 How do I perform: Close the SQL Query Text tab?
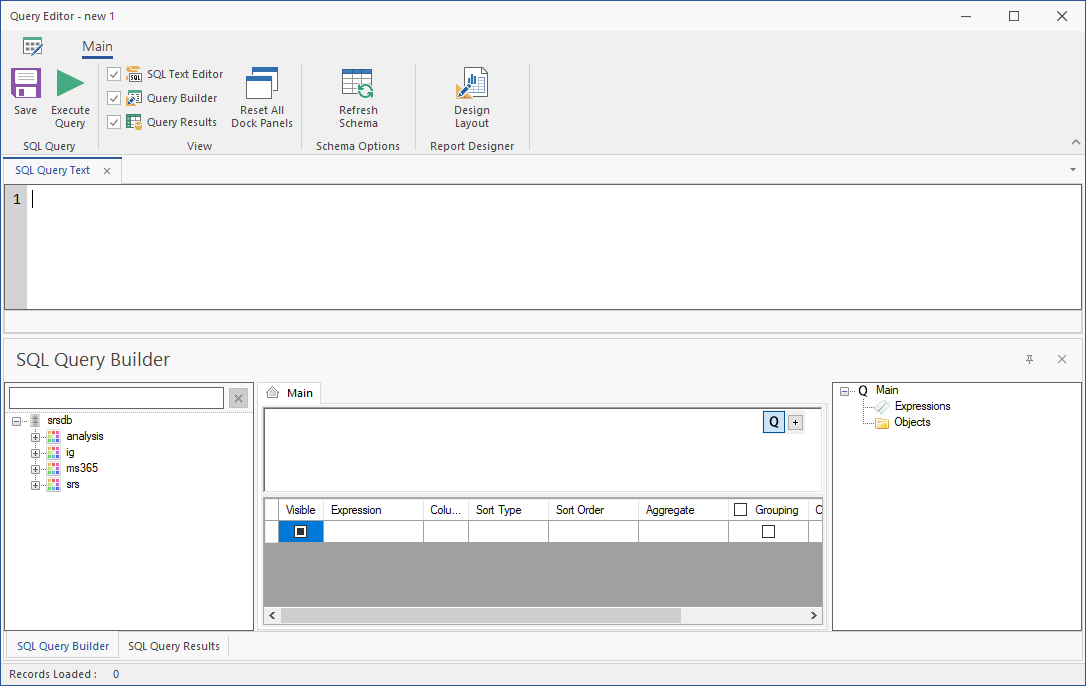click(107, 171)
